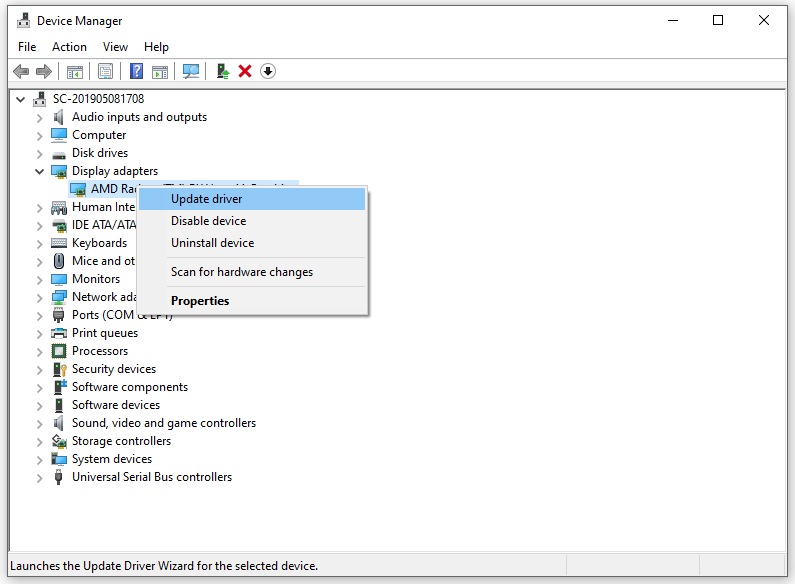This screenshot has width=795, height=584.
Task: Click the AMD Radeon display adapter icon
Action: click(78, 190)
